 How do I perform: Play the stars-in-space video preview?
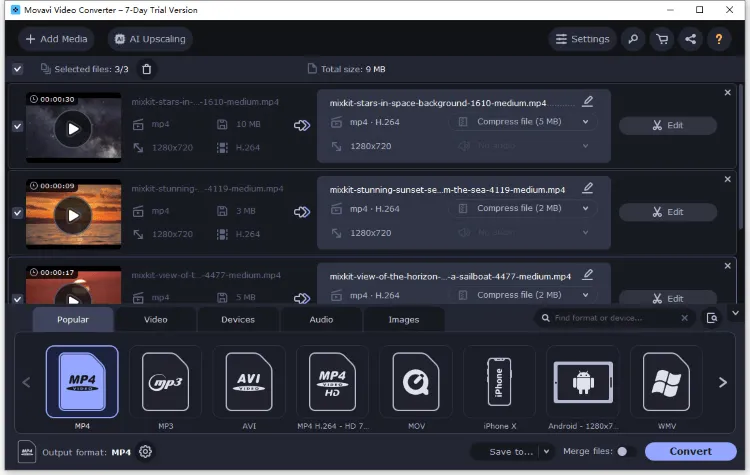73,129
